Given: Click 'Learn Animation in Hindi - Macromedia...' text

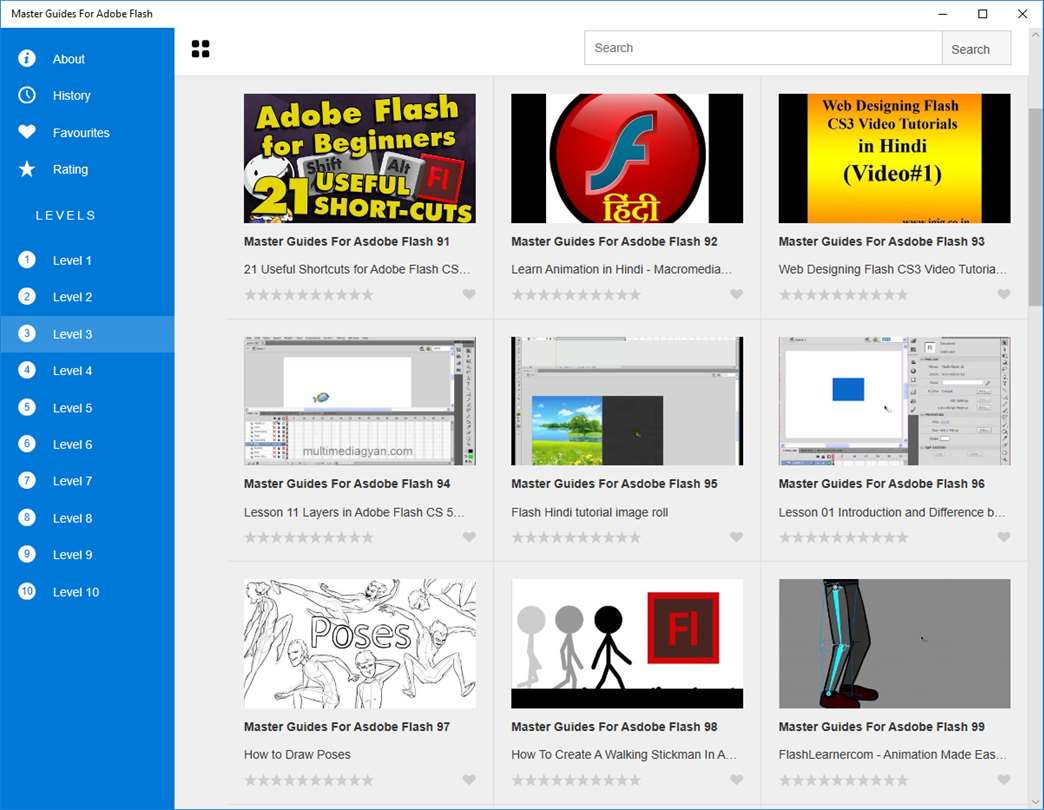Looking at the screenshot, I should (x=621, y=270).
